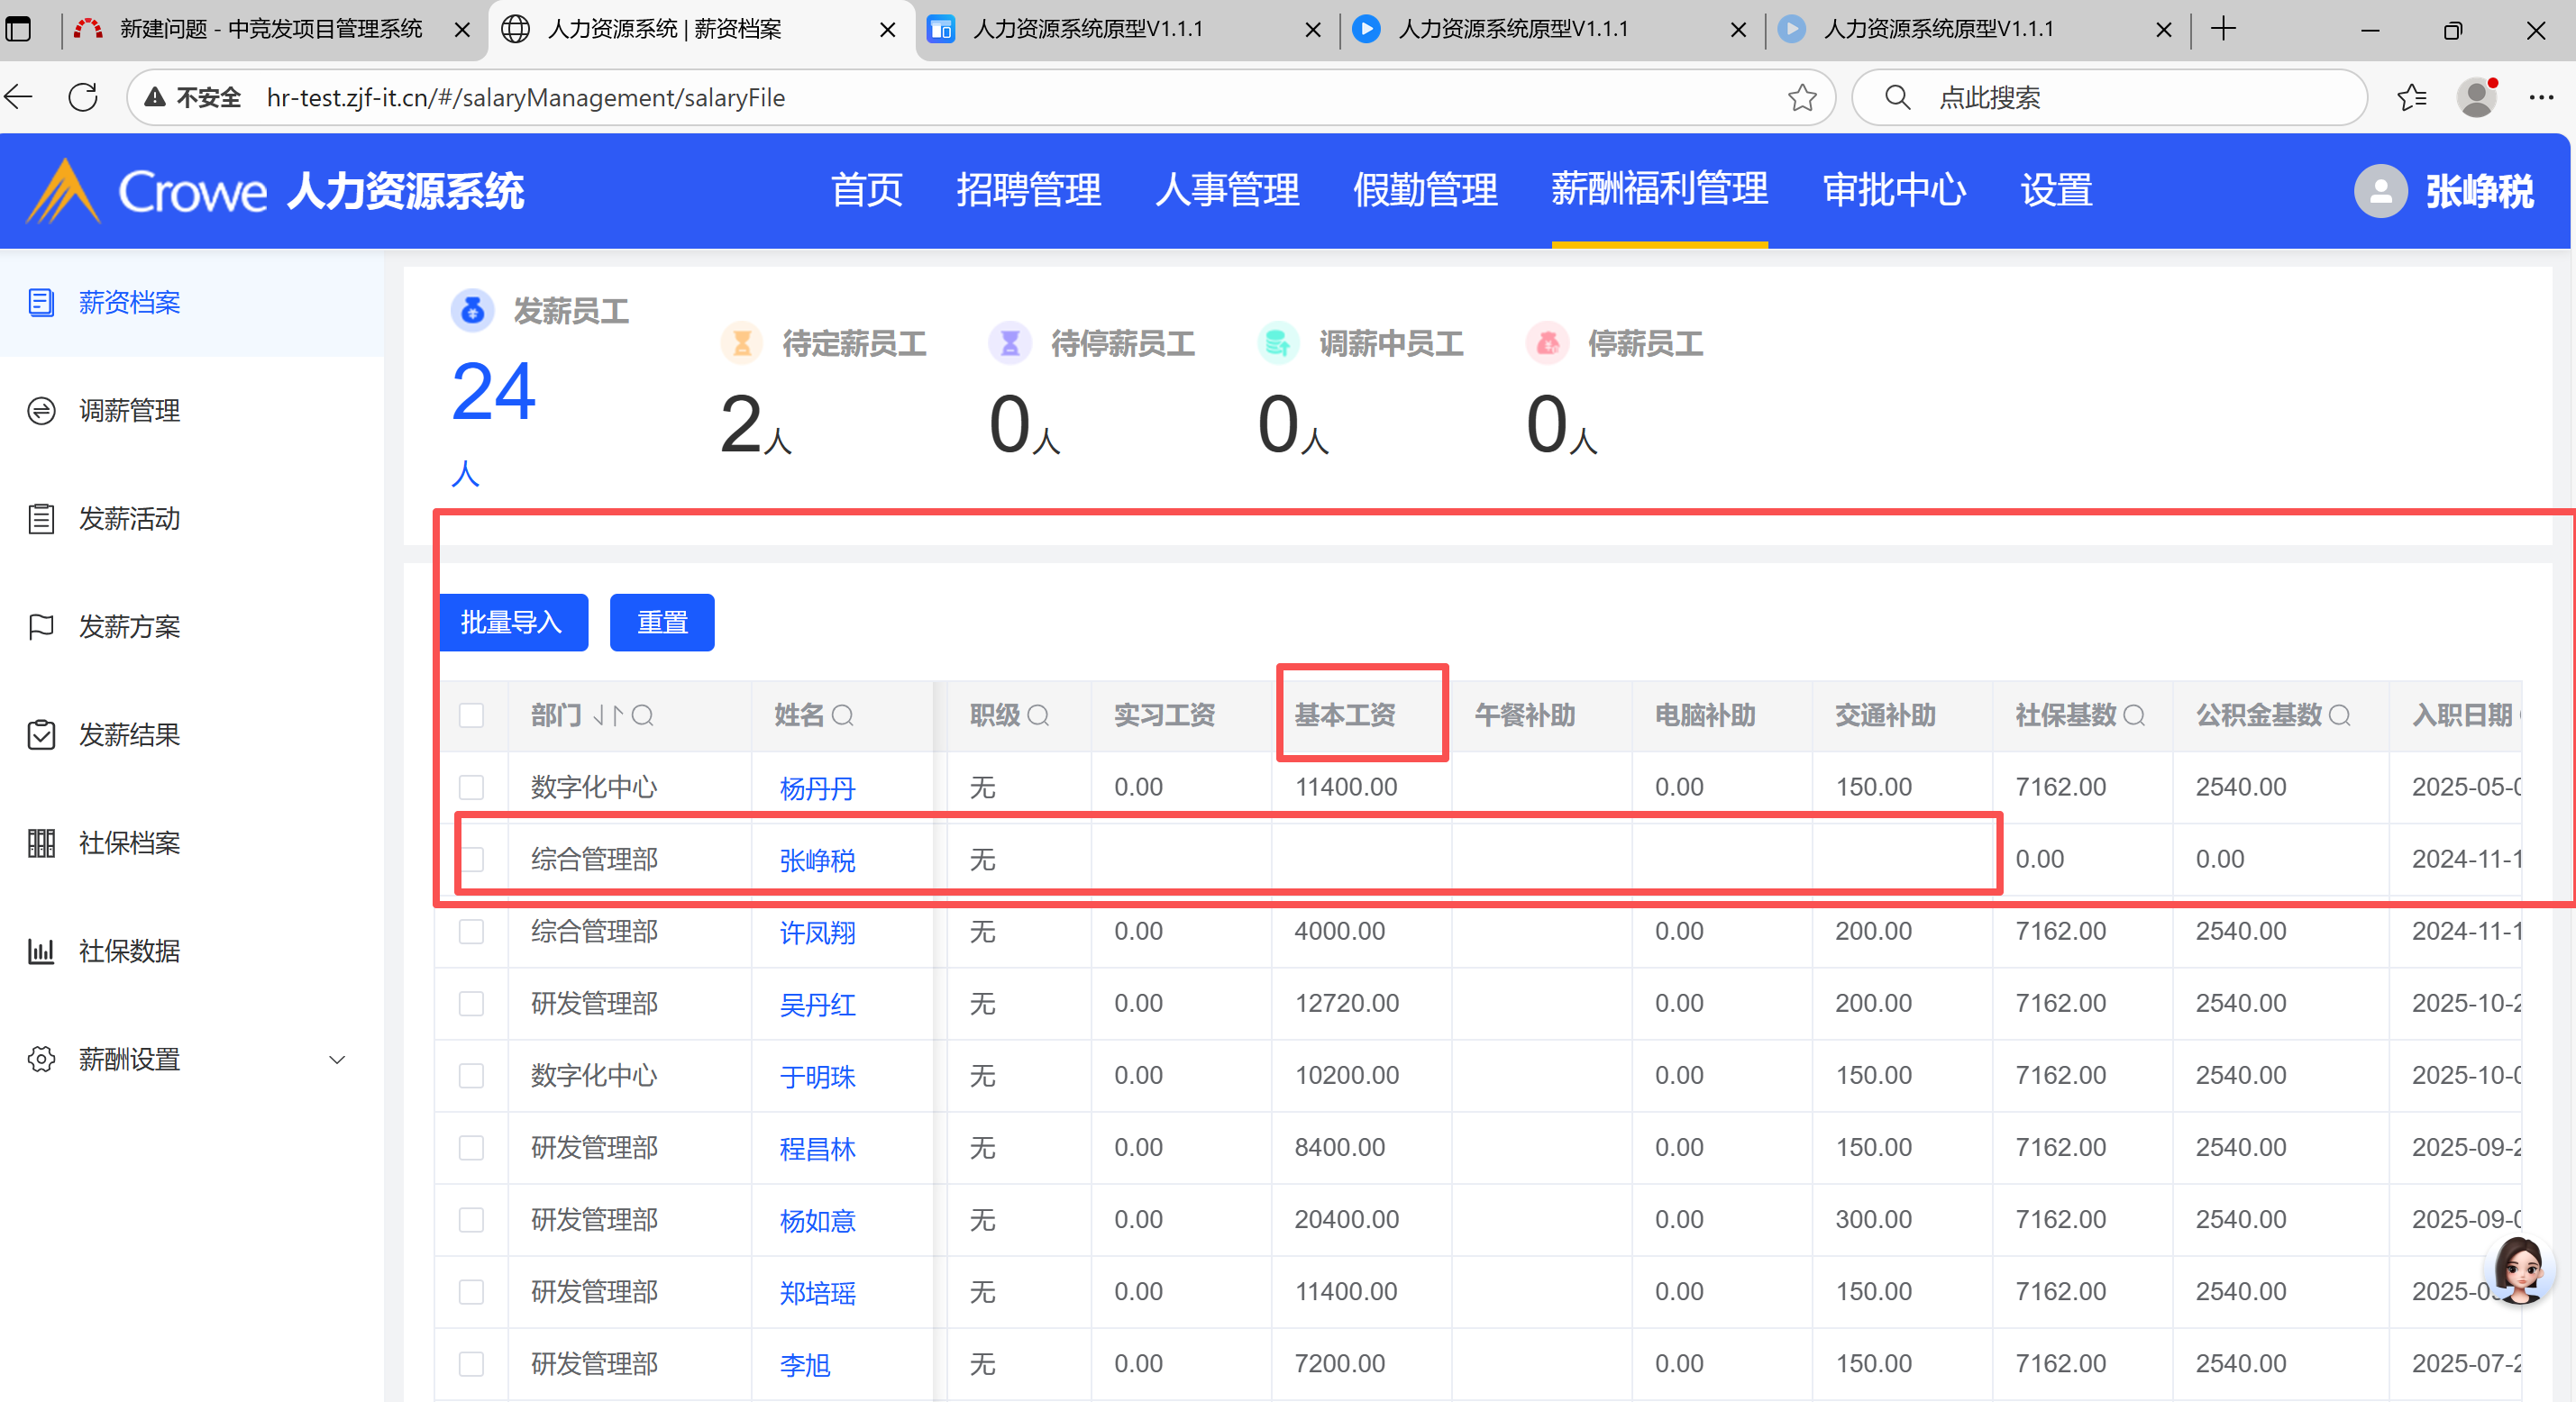
Task: Bookmark page with star icon in address bar
Action: (x=1801, y=97)
